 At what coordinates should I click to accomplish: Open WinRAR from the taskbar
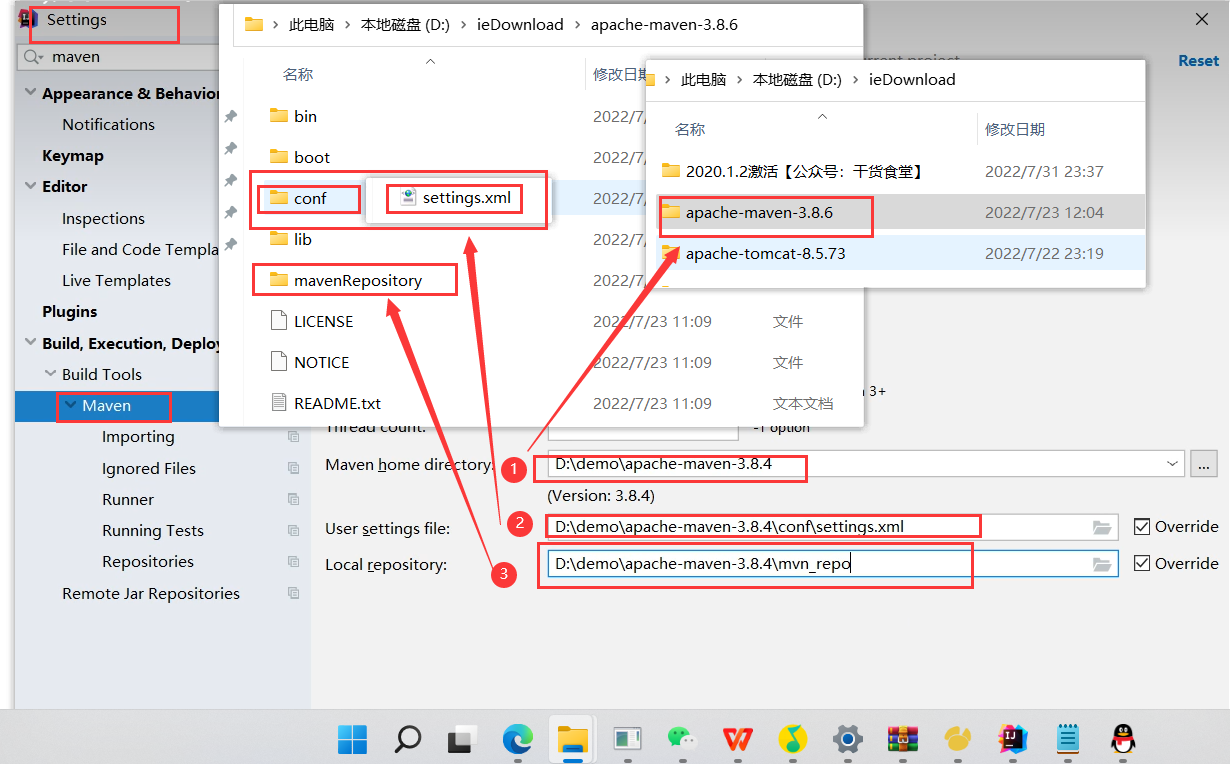point(903,739)
